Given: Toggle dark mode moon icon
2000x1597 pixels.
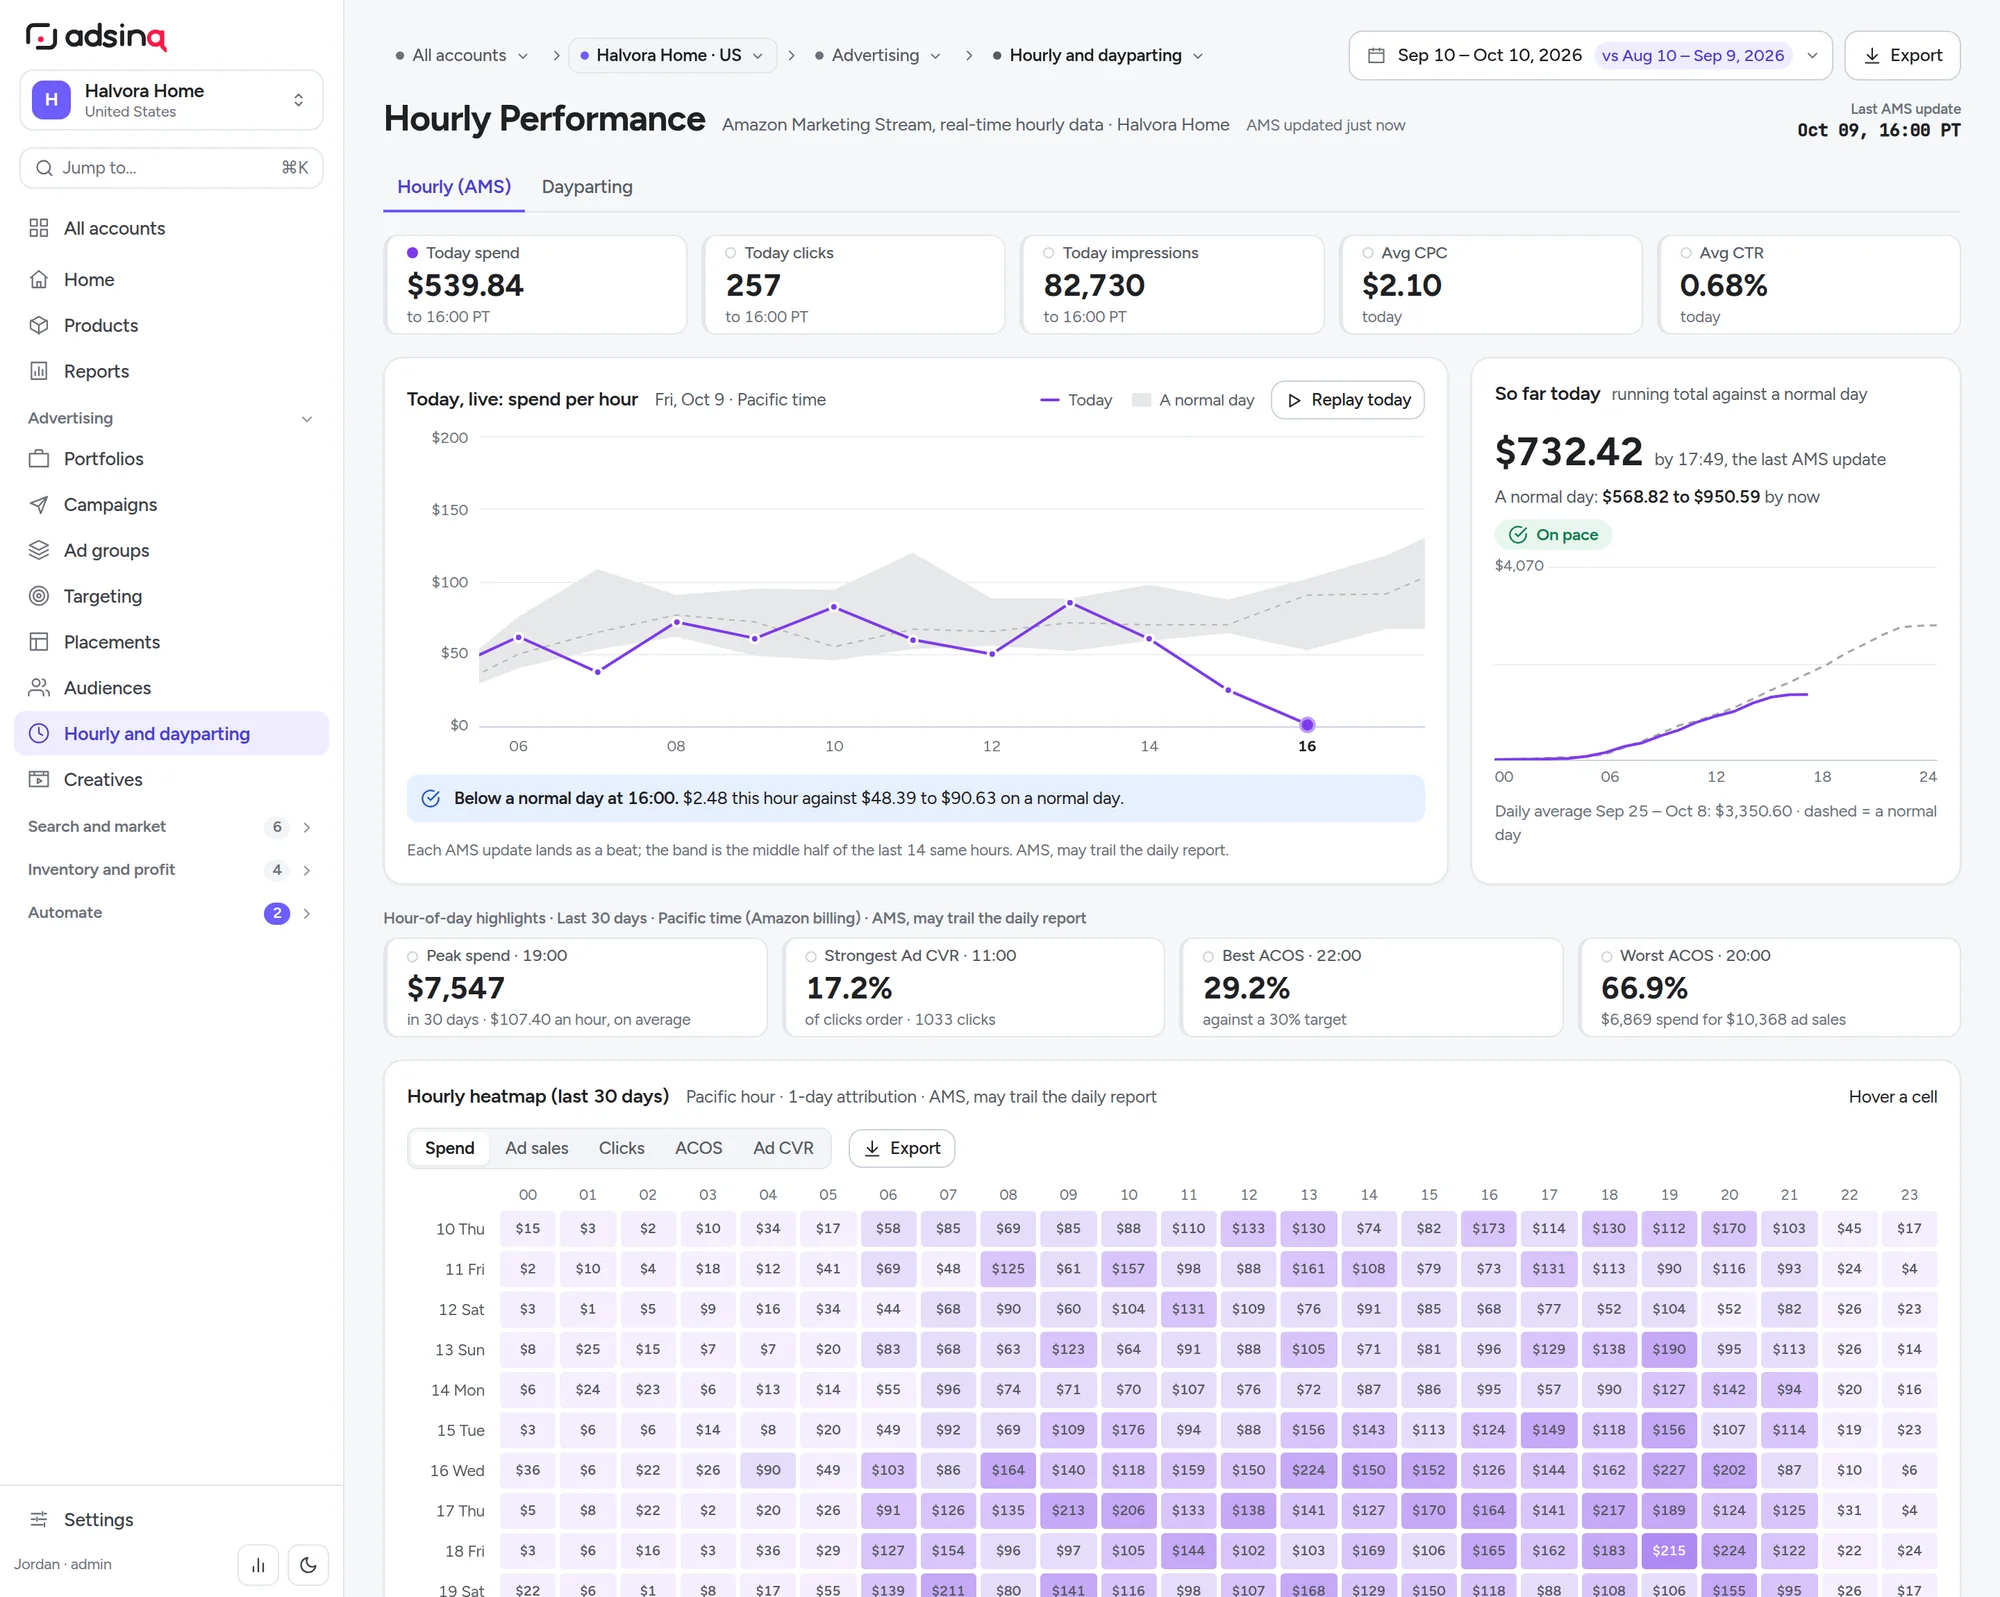Looking at the screenshot, I should [x=308, y=1565].
